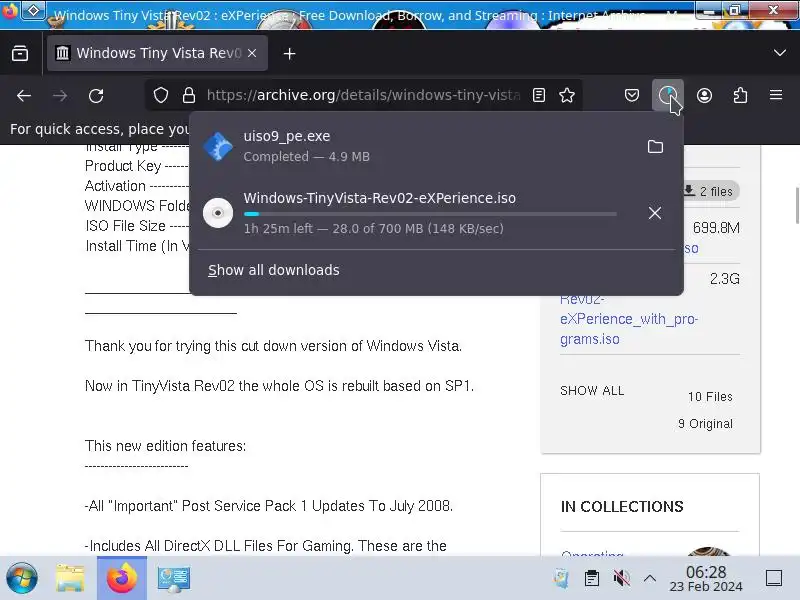The height and width of the screenshot is (600, 800).
Task: Open File Explorer from taskbar
Action: pyautogui.click(x=70, y=579)
